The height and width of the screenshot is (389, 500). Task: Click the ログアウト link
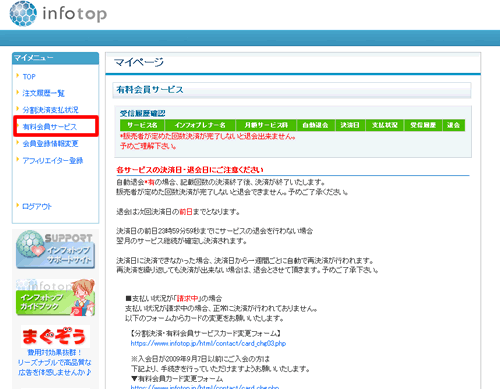click(x=37, y=206)
